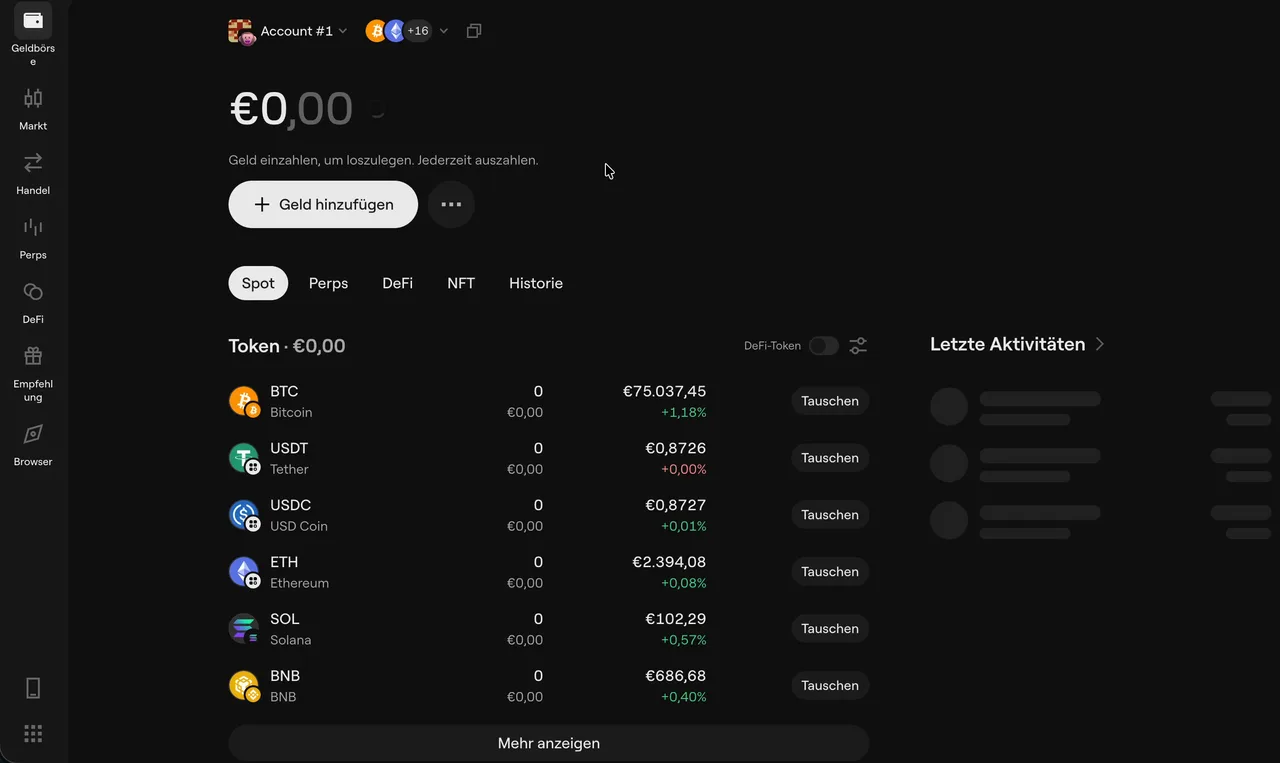Switch to the DeFi tab above tokens
This screenshot has height=763, width=1280.
(x=397, y=283)
